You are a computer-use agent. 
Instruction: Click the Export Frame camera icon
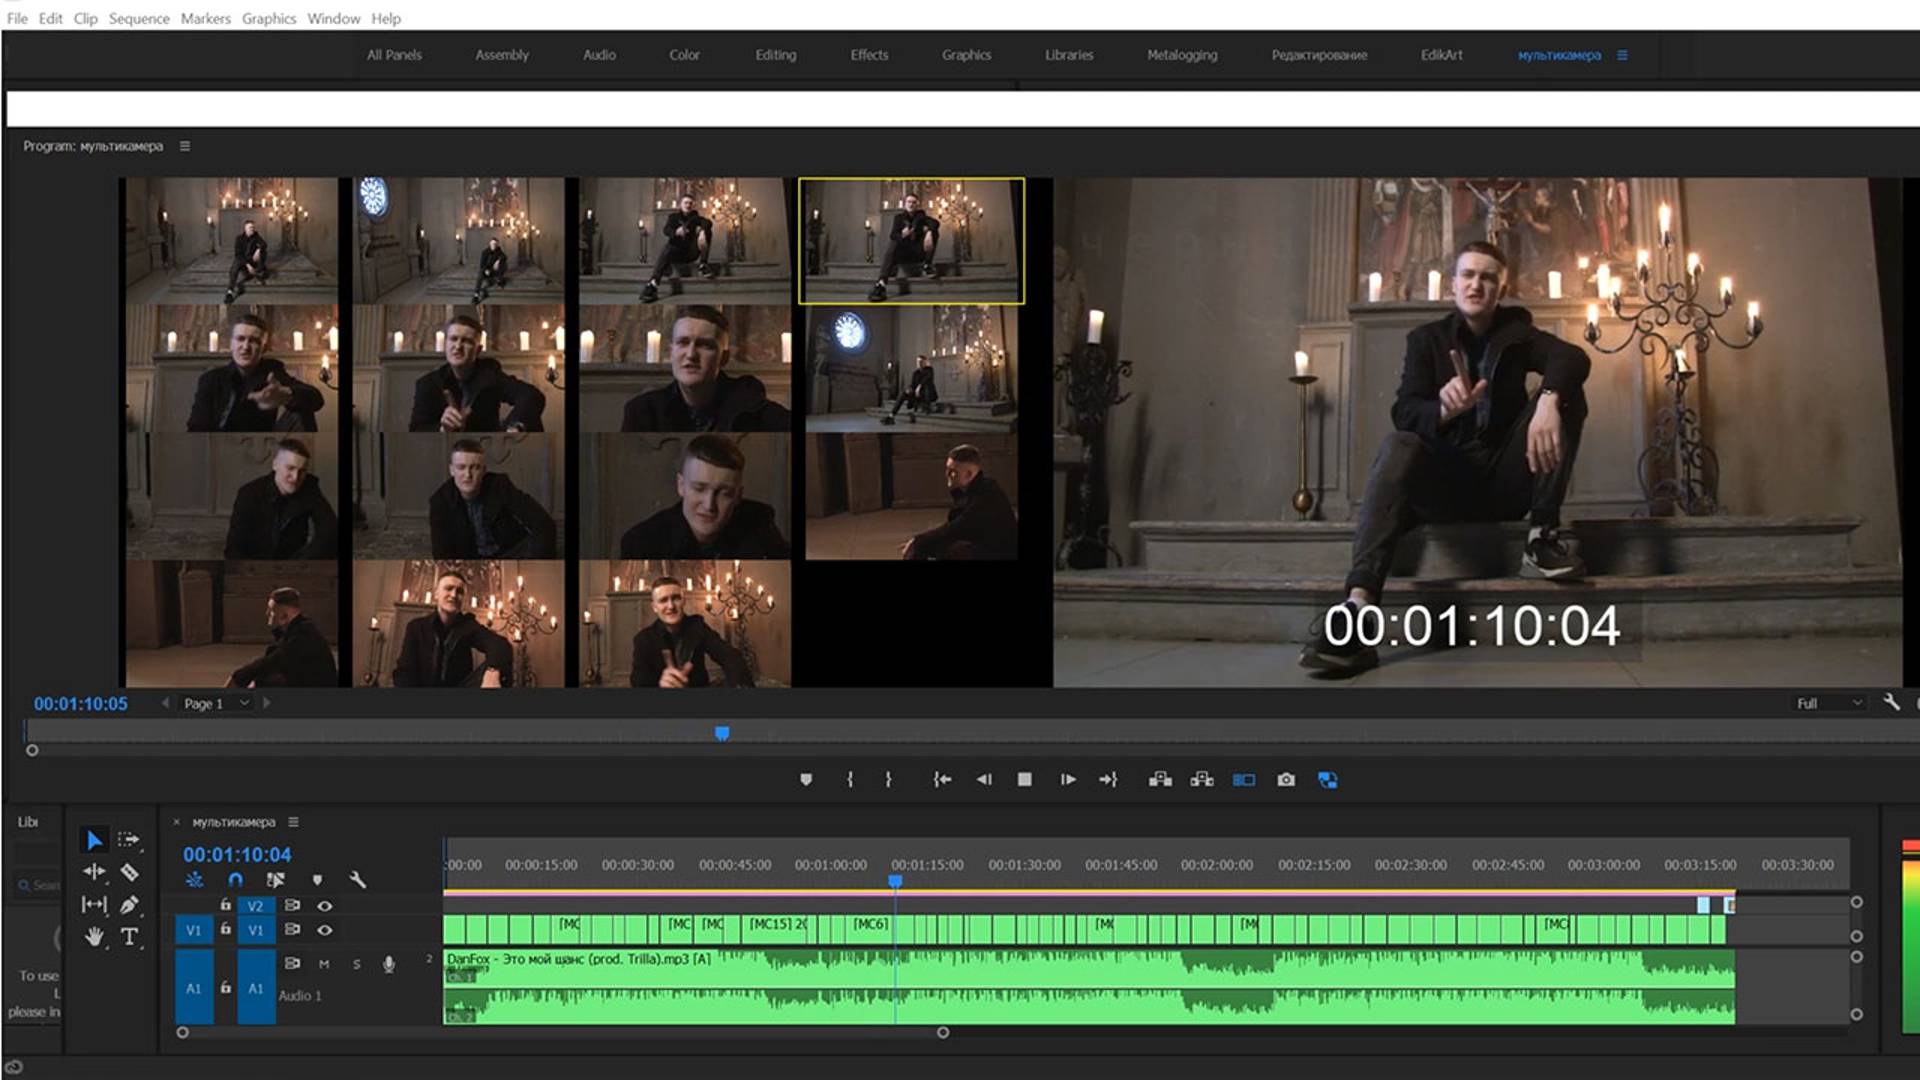tap(1286, 780)
